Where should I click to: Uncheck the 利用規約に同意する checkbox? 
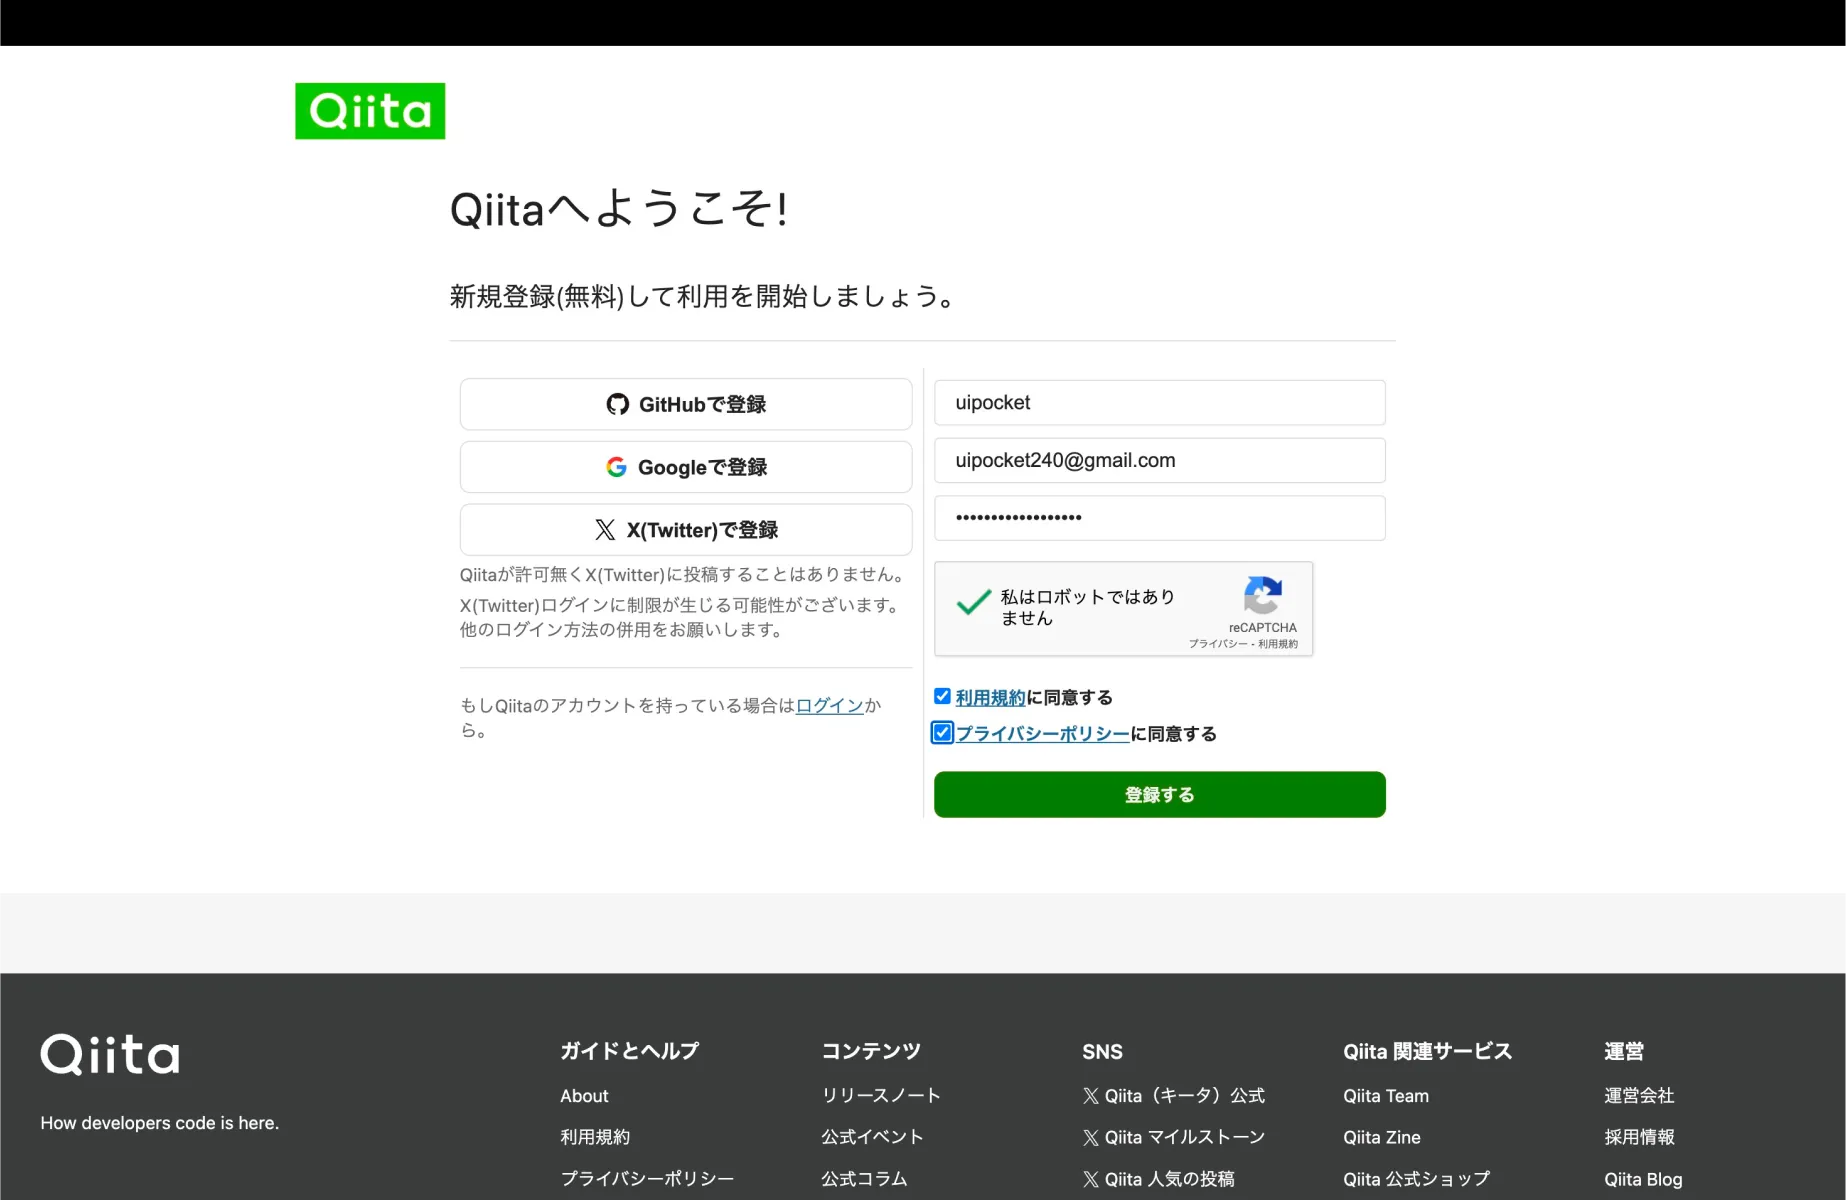pos(941,696)
